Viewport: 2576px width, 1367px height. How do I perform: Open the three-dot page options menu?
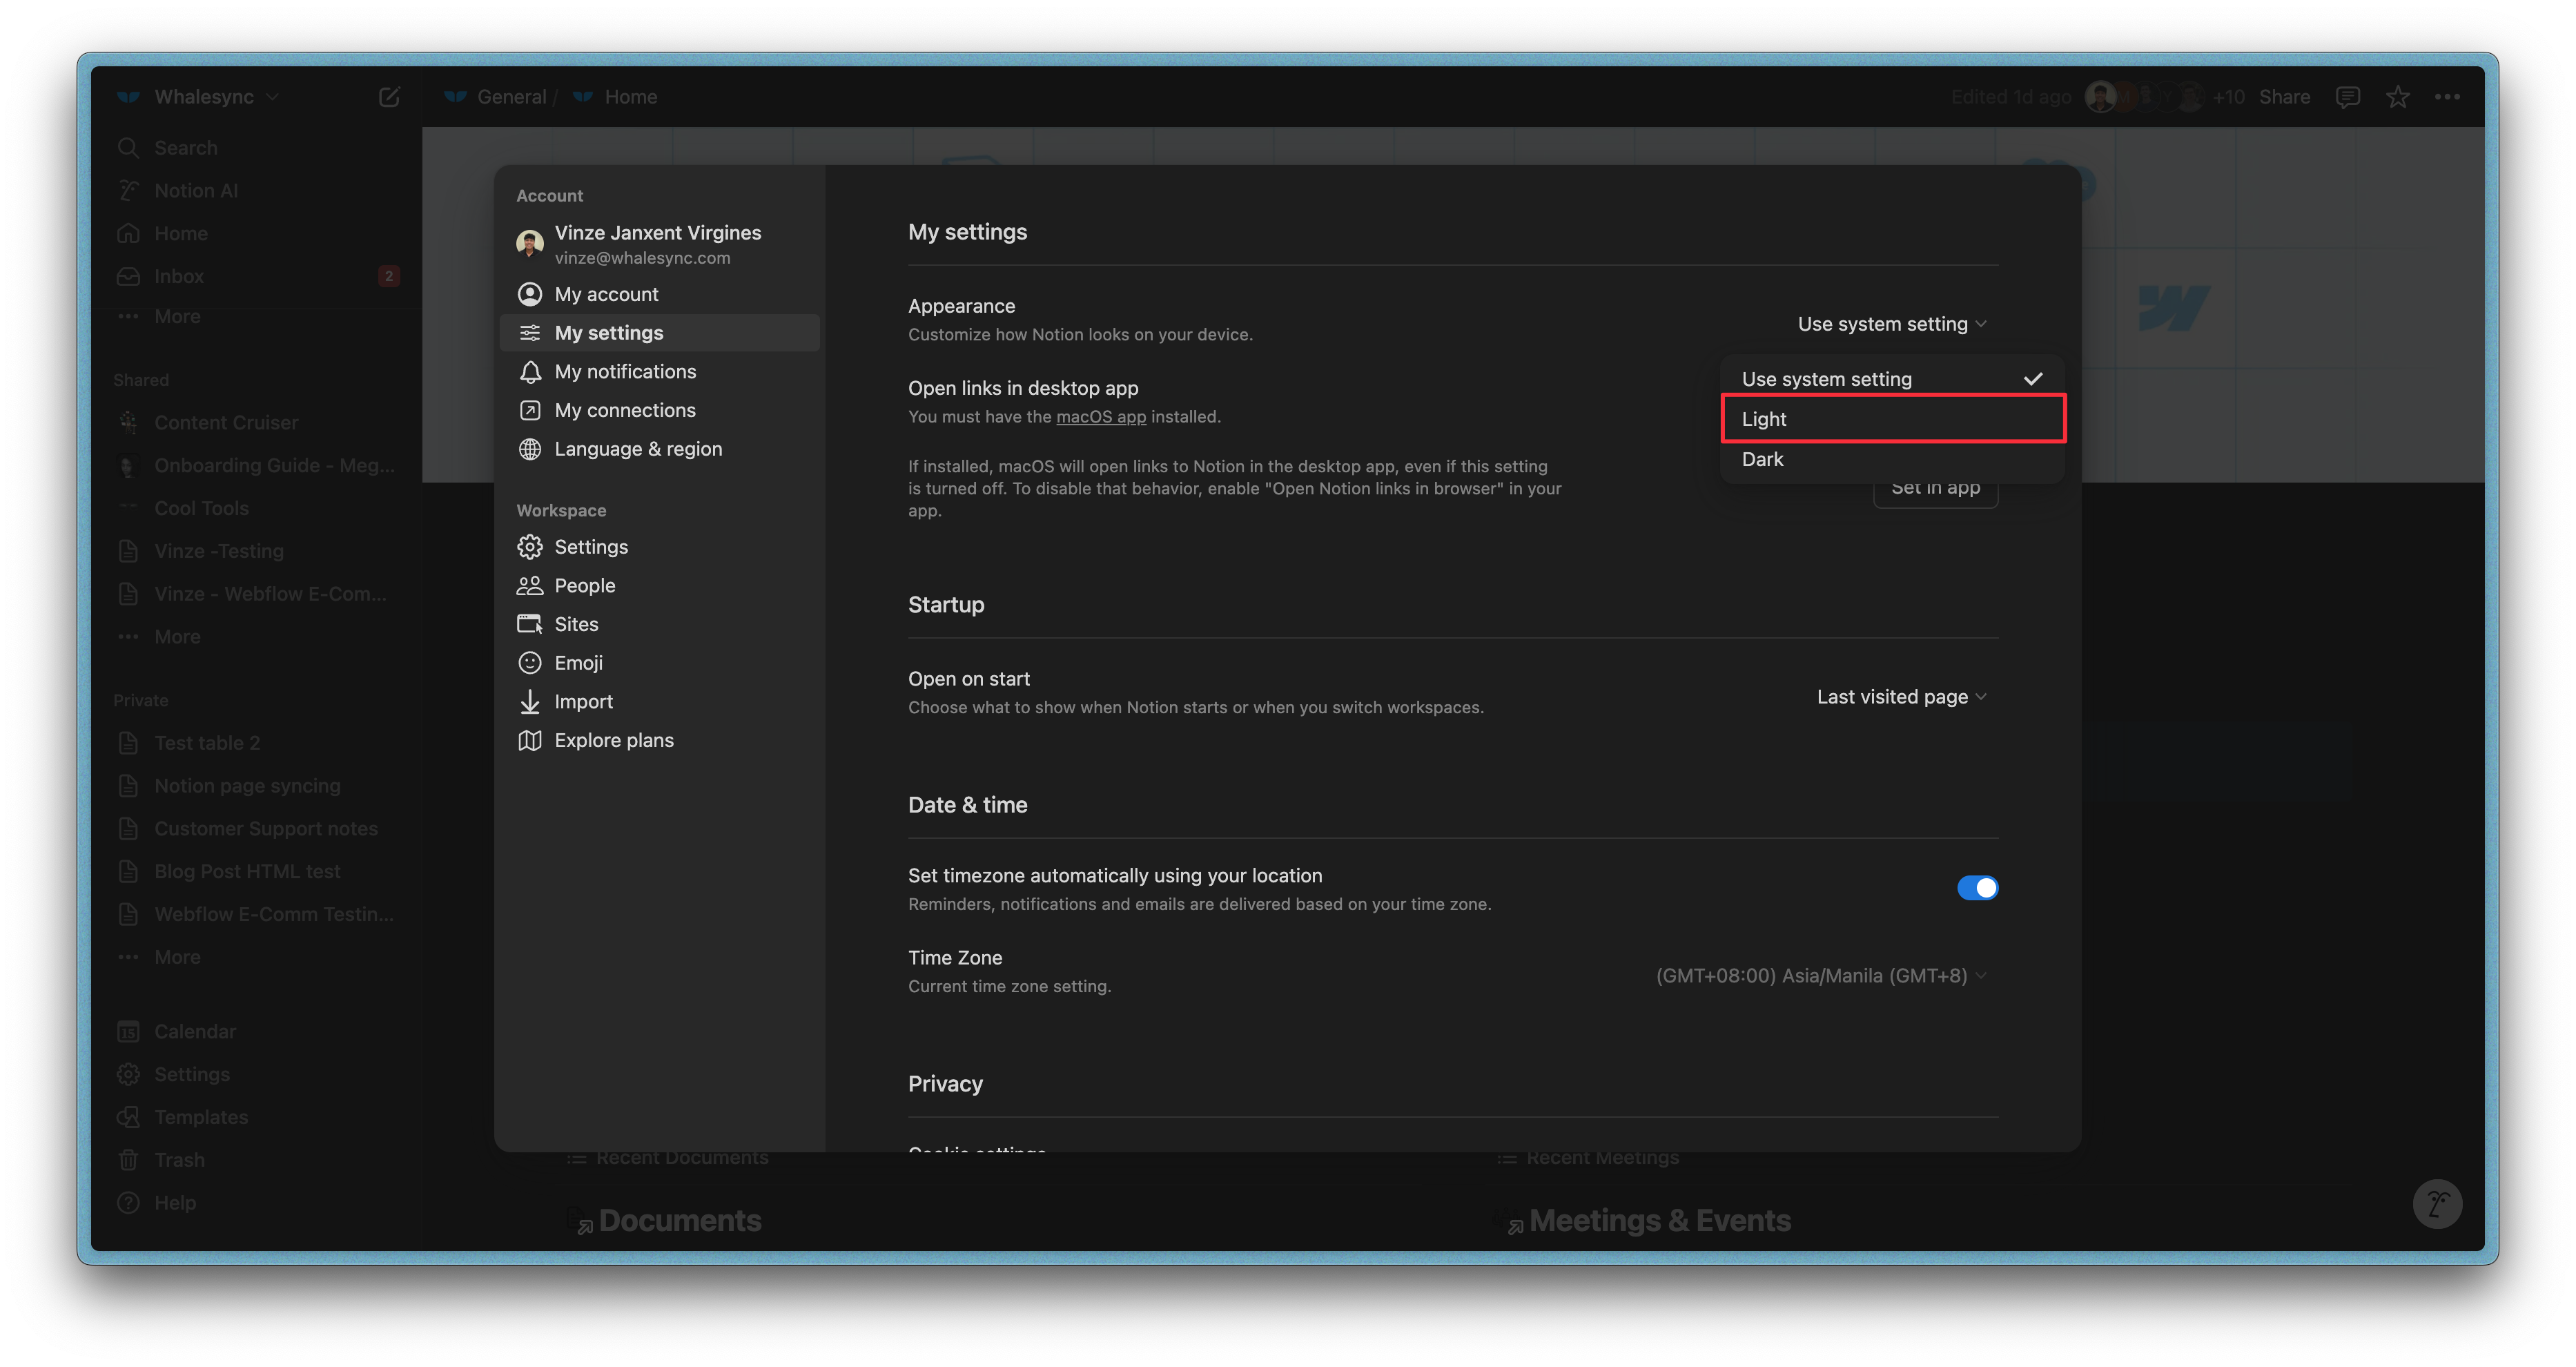[x=2447, y=97]
